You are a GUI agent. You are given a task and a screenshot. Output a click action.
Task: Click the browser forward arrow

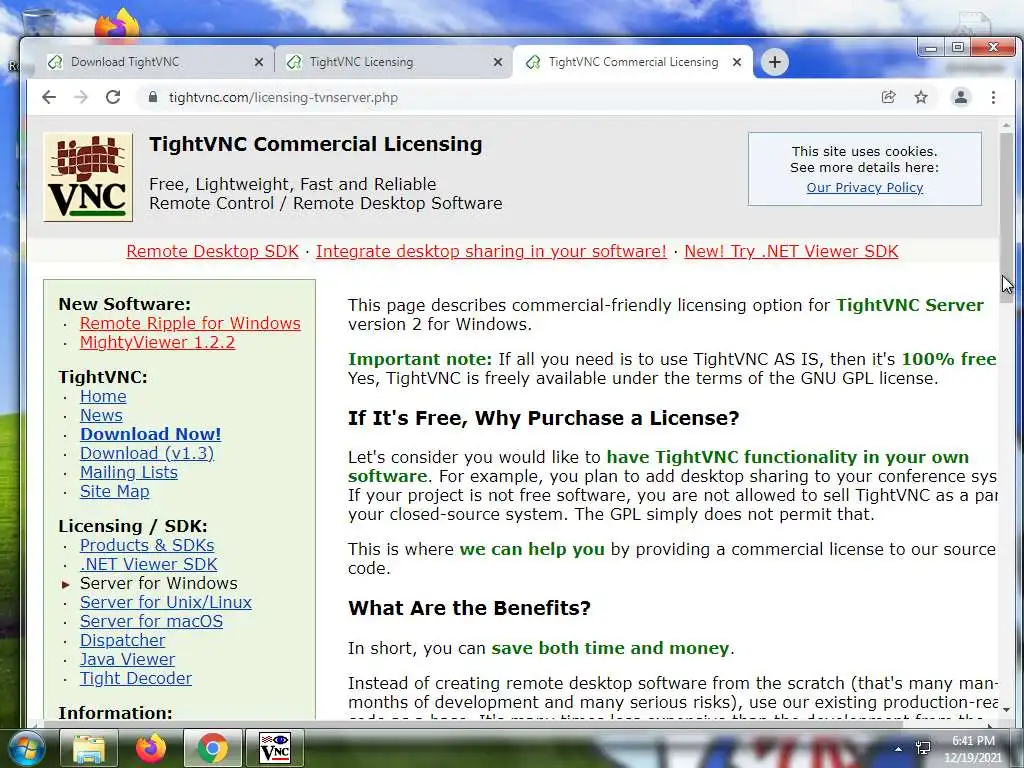80,97
